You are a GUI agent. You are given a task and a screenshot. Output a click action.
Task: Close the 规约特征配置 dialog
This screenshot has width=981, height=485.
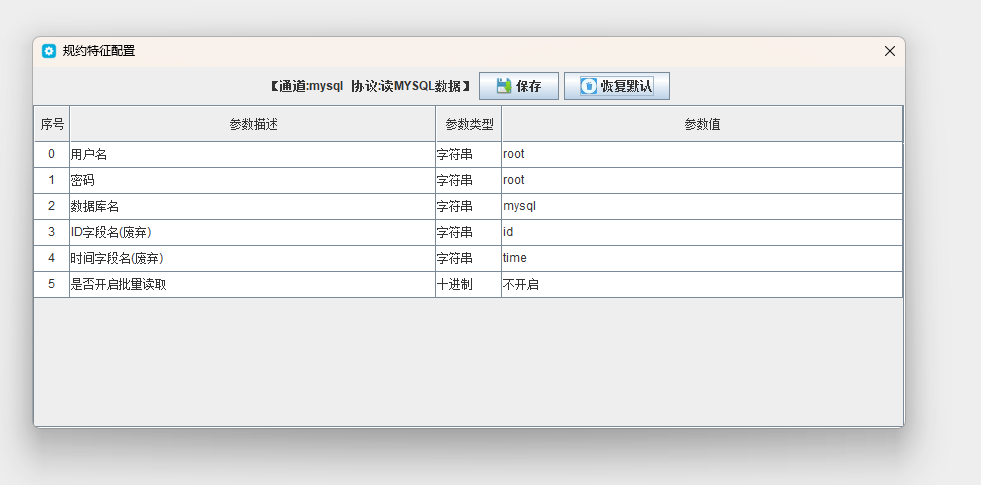click(889, 51)
